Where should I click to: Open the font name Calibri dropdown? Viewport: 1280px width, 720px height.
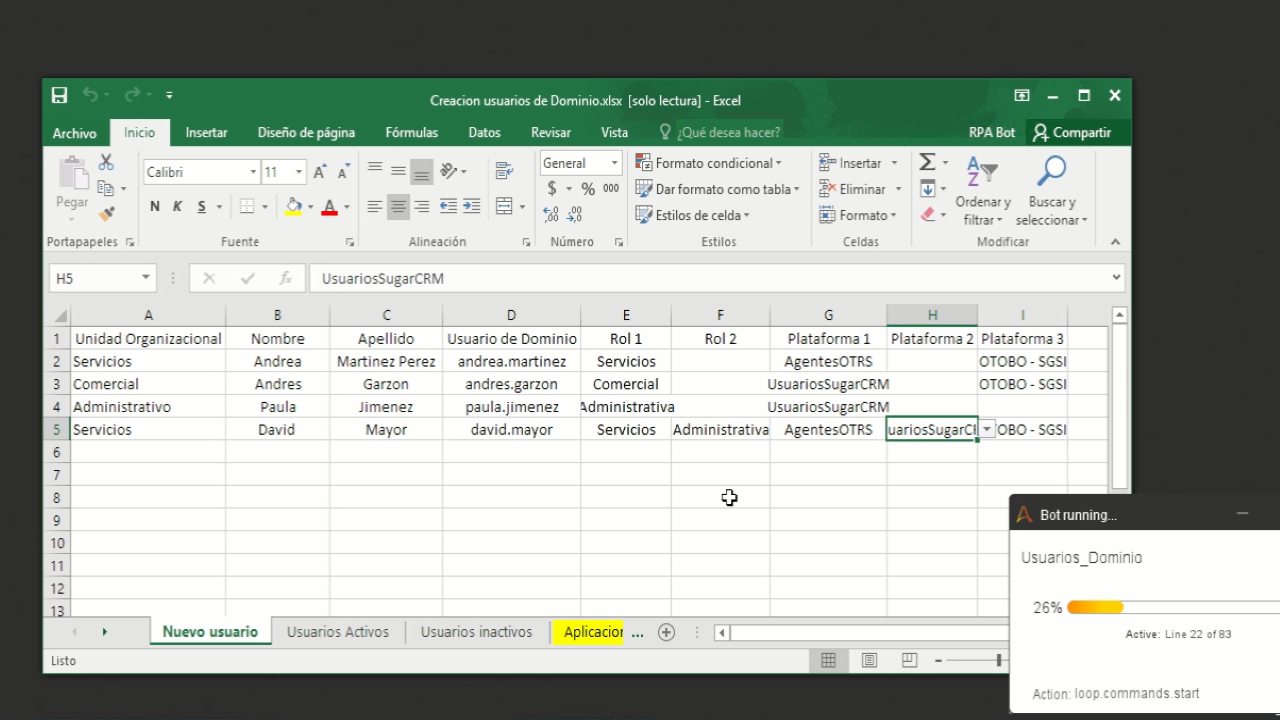[x=253, y=172]
